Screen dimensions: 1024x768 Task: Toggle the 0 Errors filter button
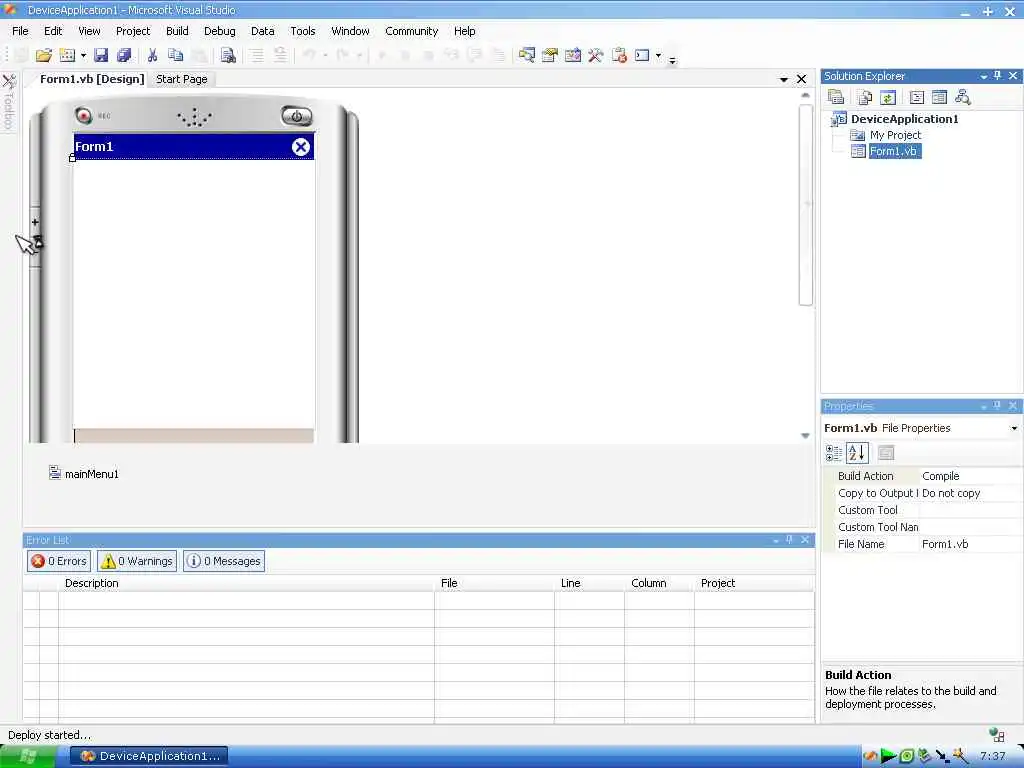point(59,561)
